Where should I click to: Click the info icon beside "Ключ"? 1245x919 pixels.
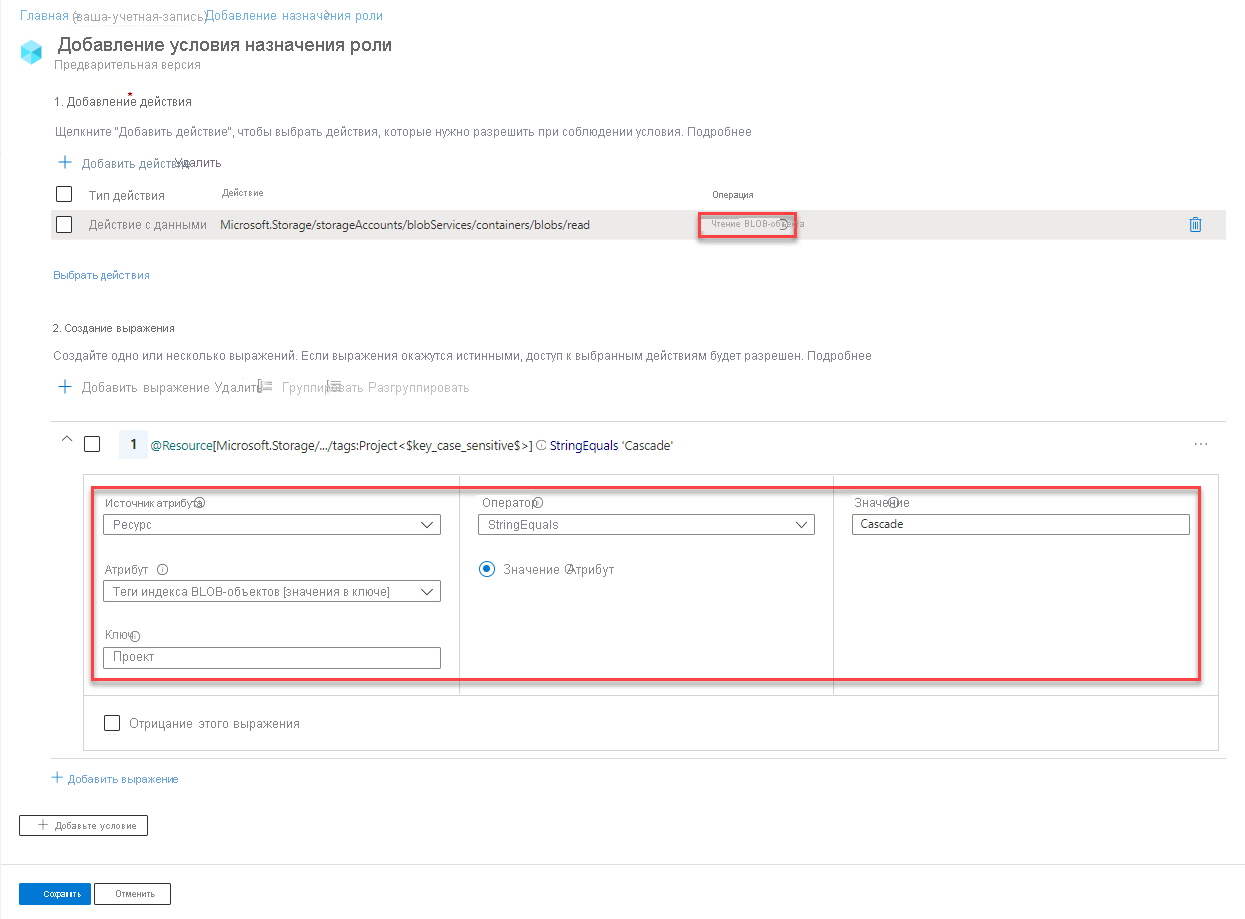pos(134,634)
